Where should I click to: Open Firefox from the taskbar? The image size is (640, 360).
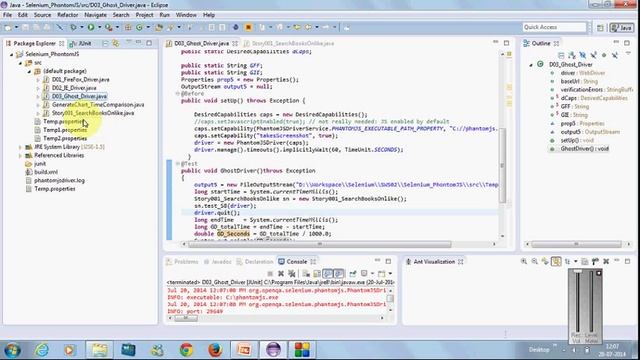tap(215, 350)
